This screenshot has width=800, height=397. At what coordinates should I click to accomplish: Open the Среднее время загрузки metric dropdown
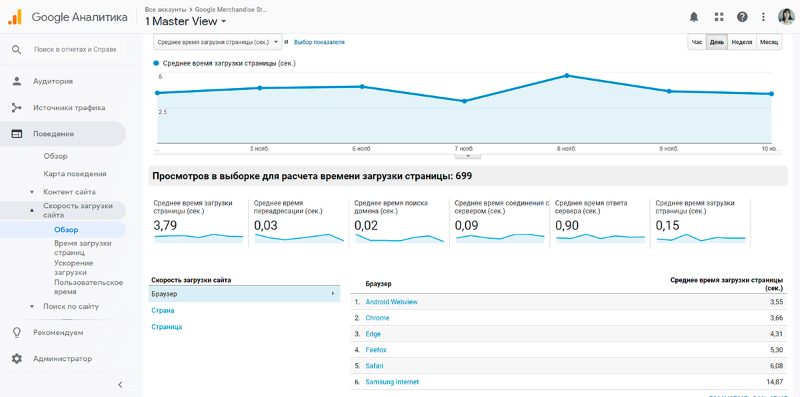[217, 42]
